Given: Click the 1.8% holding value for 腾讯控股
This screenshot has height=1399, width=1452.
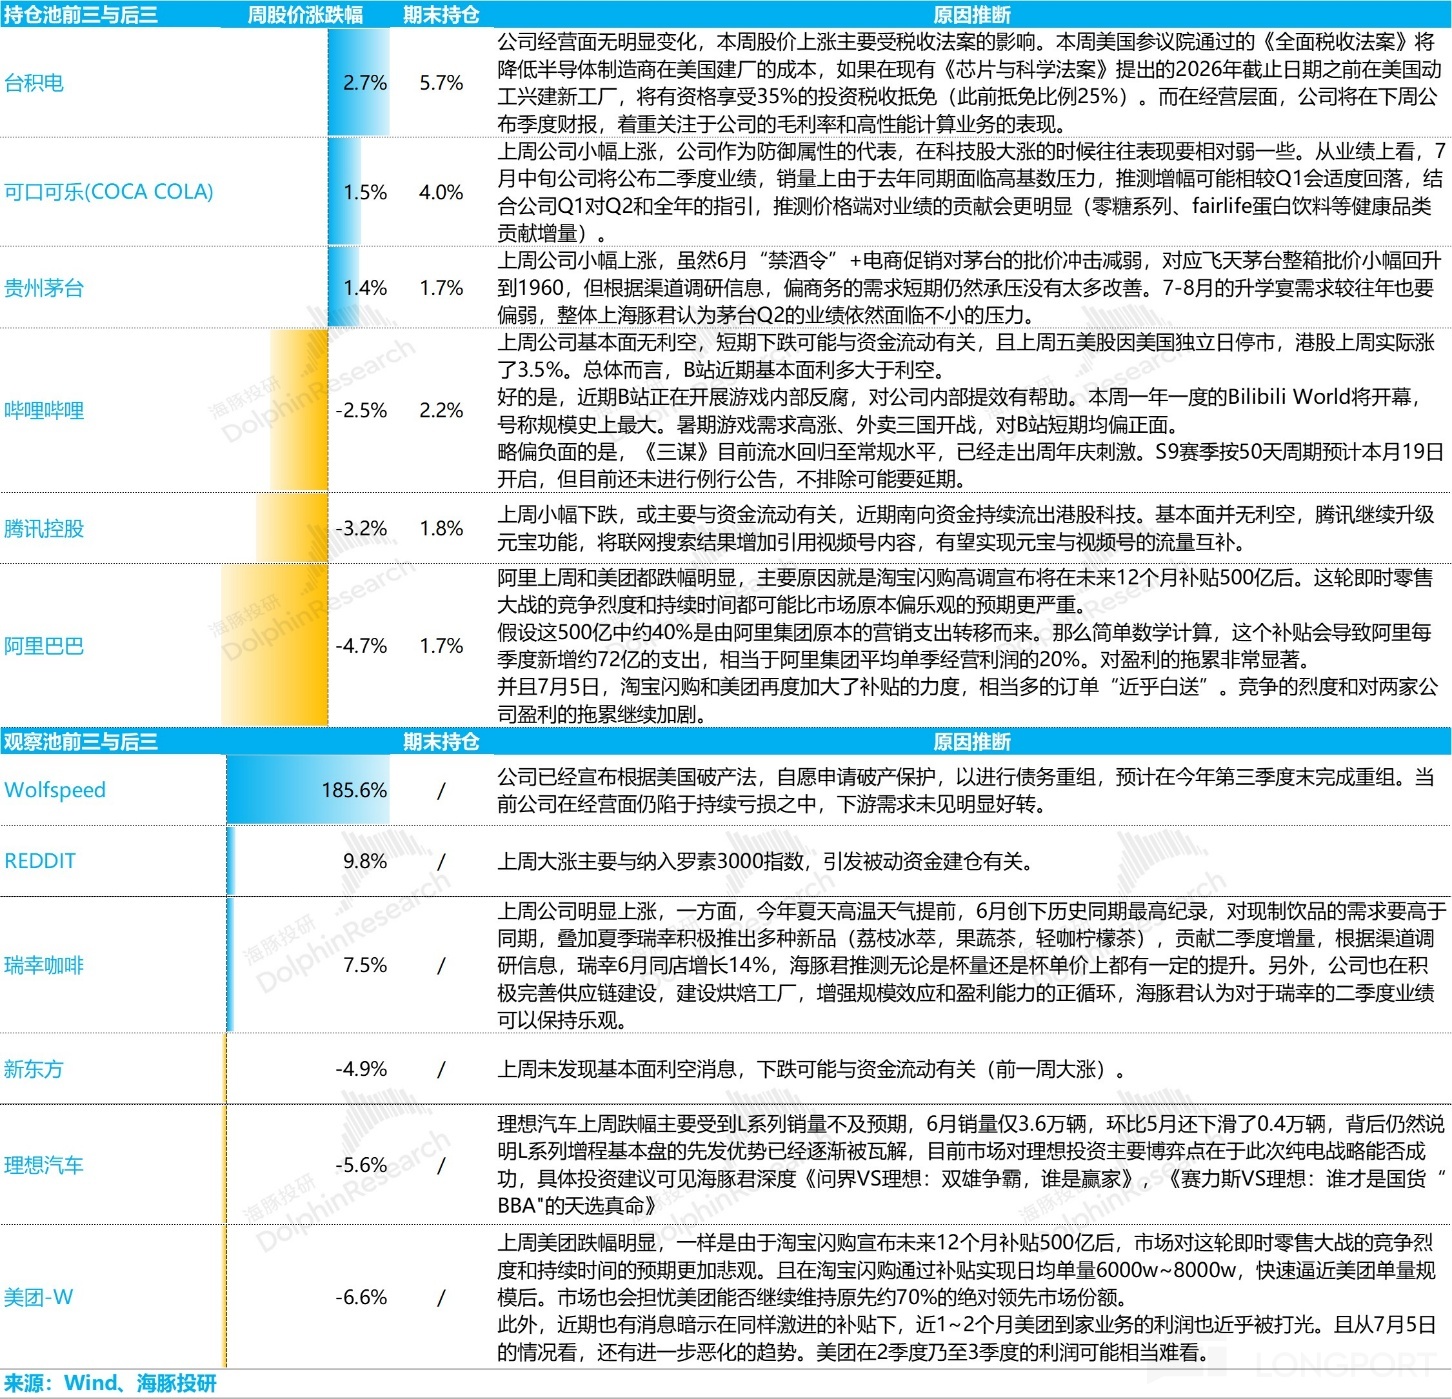Looking at the screenshot, I should coord(441,528).
